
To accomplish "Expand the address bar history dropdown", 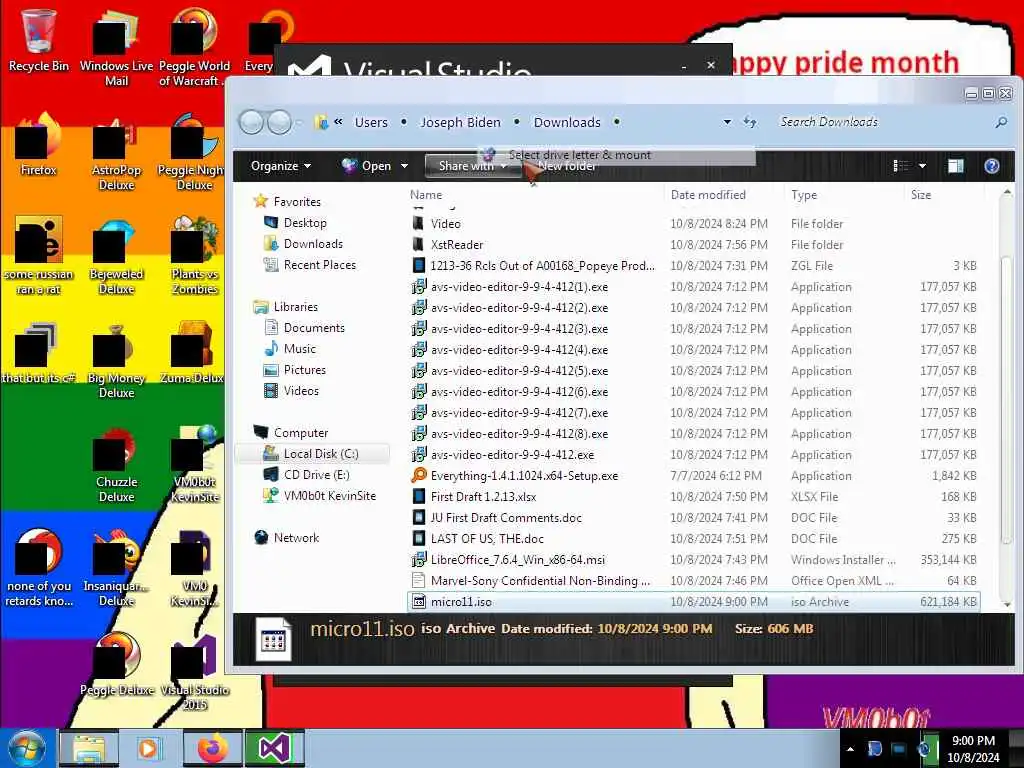I will (727, 122).
